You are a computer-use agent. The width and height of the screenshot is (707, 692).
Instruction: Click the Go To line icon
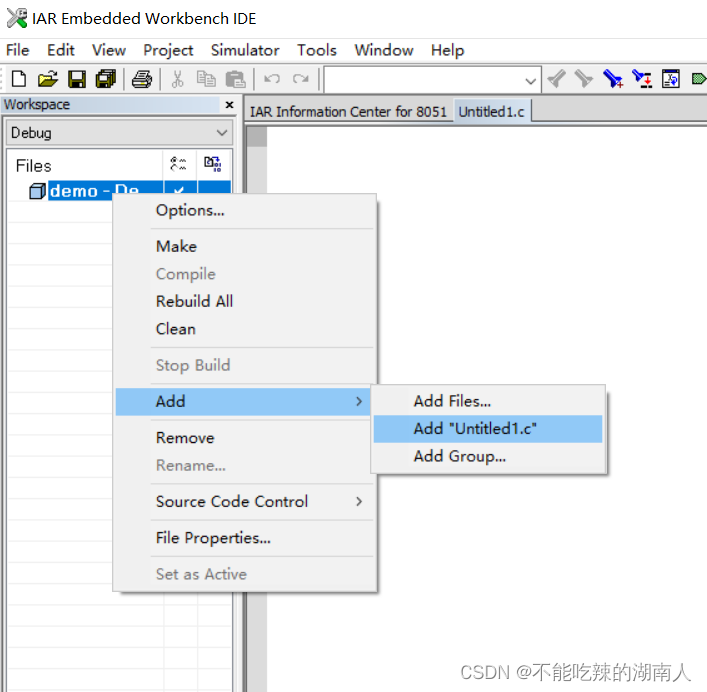tap(670, 79)
